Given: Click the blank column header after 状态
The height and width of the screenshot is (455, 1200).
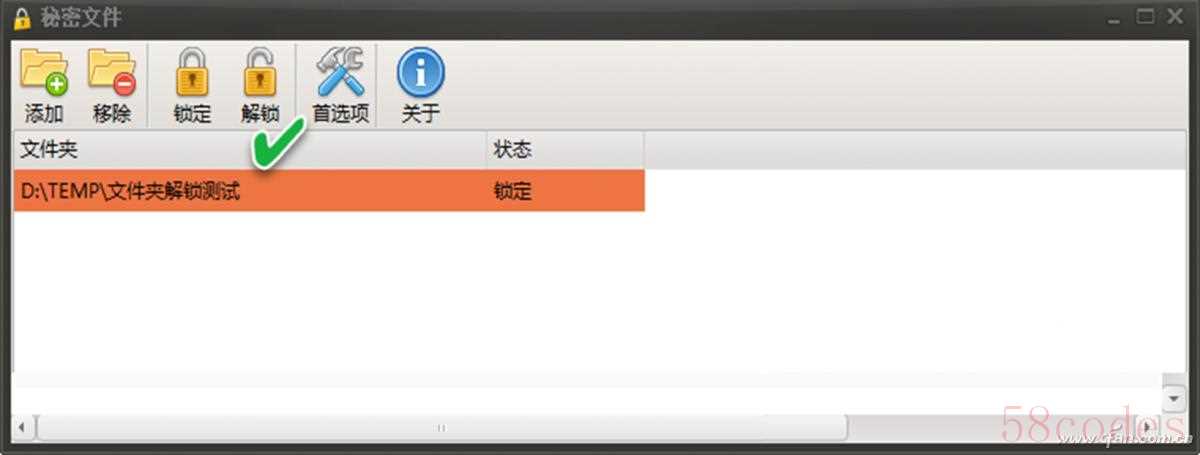Looking at the screenshot, I should 914,150.
